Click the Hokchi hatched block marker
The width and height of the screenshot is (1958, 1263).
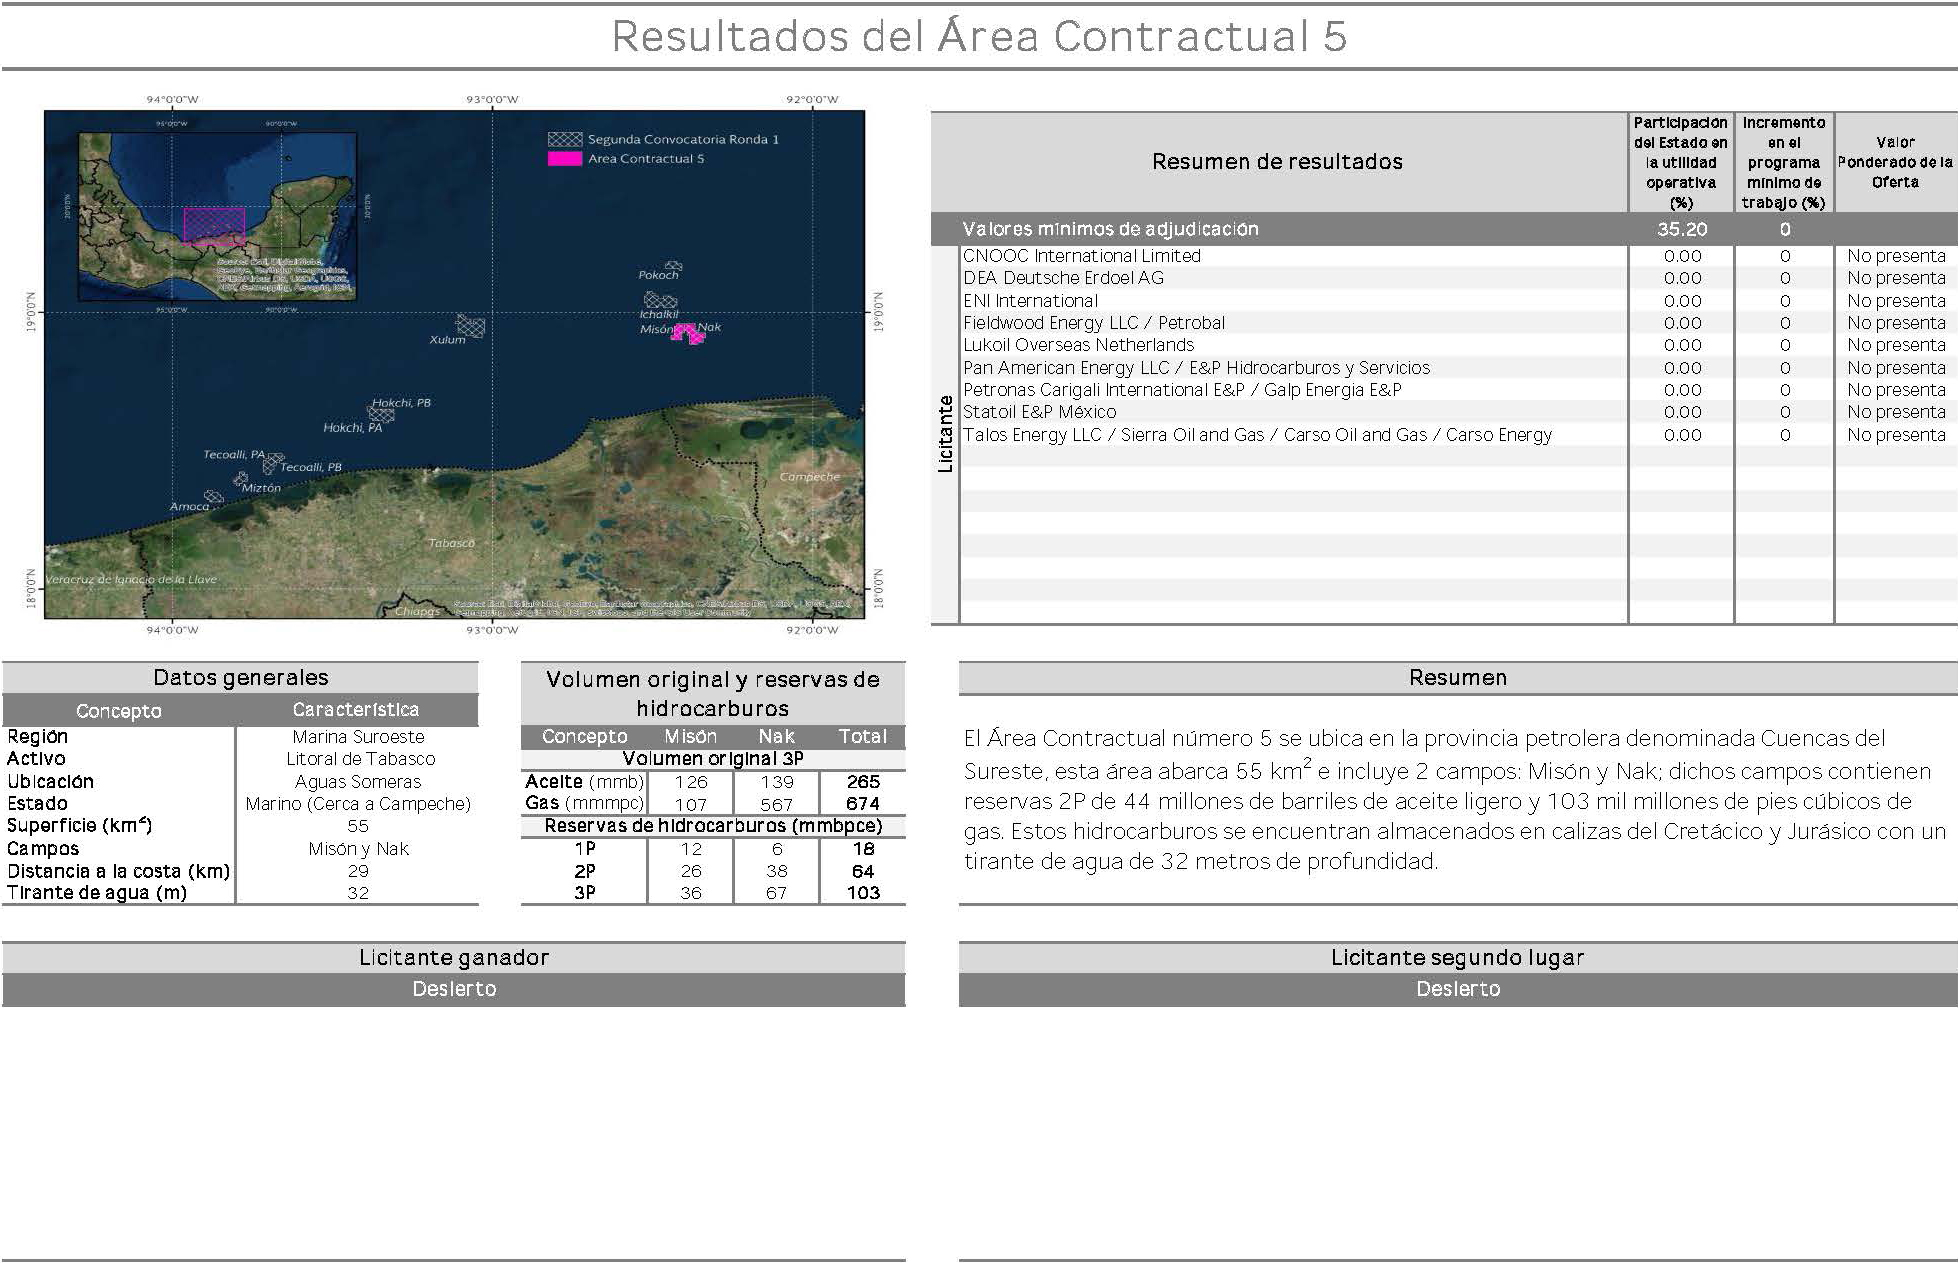pyautogui.click(x=381, y=413)
